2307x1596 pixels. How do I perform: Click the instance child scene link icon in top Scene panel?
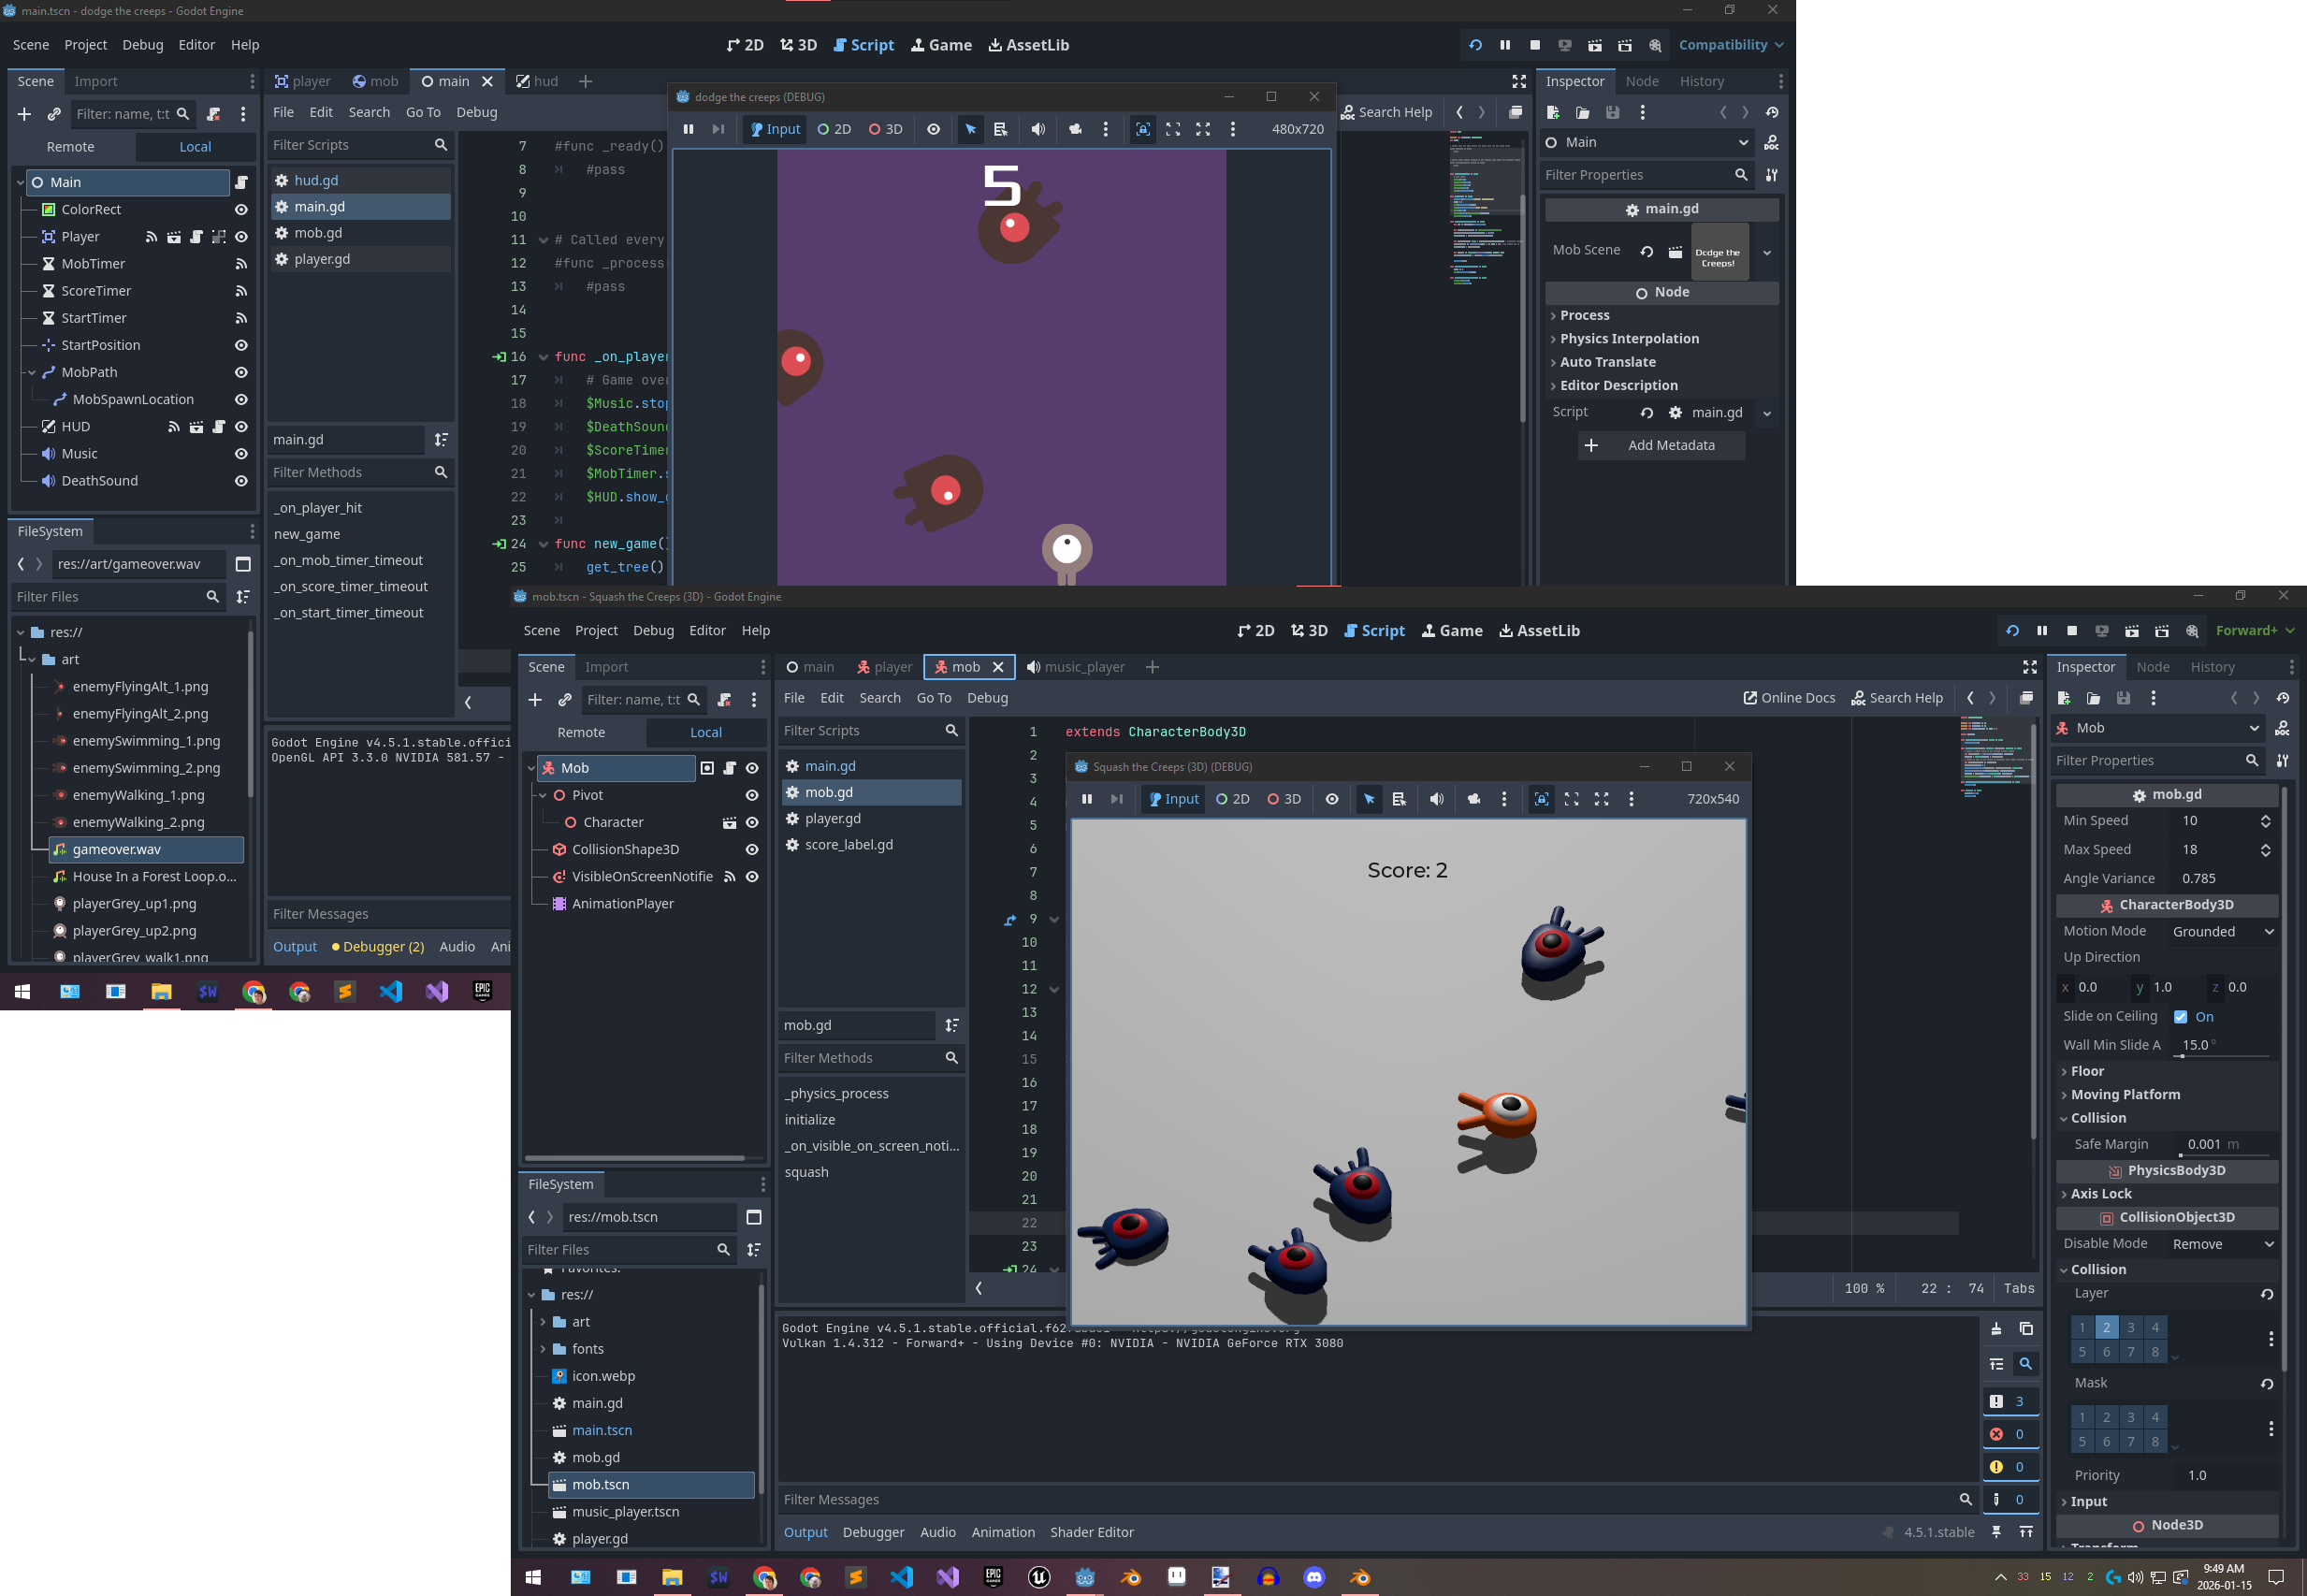54,114
